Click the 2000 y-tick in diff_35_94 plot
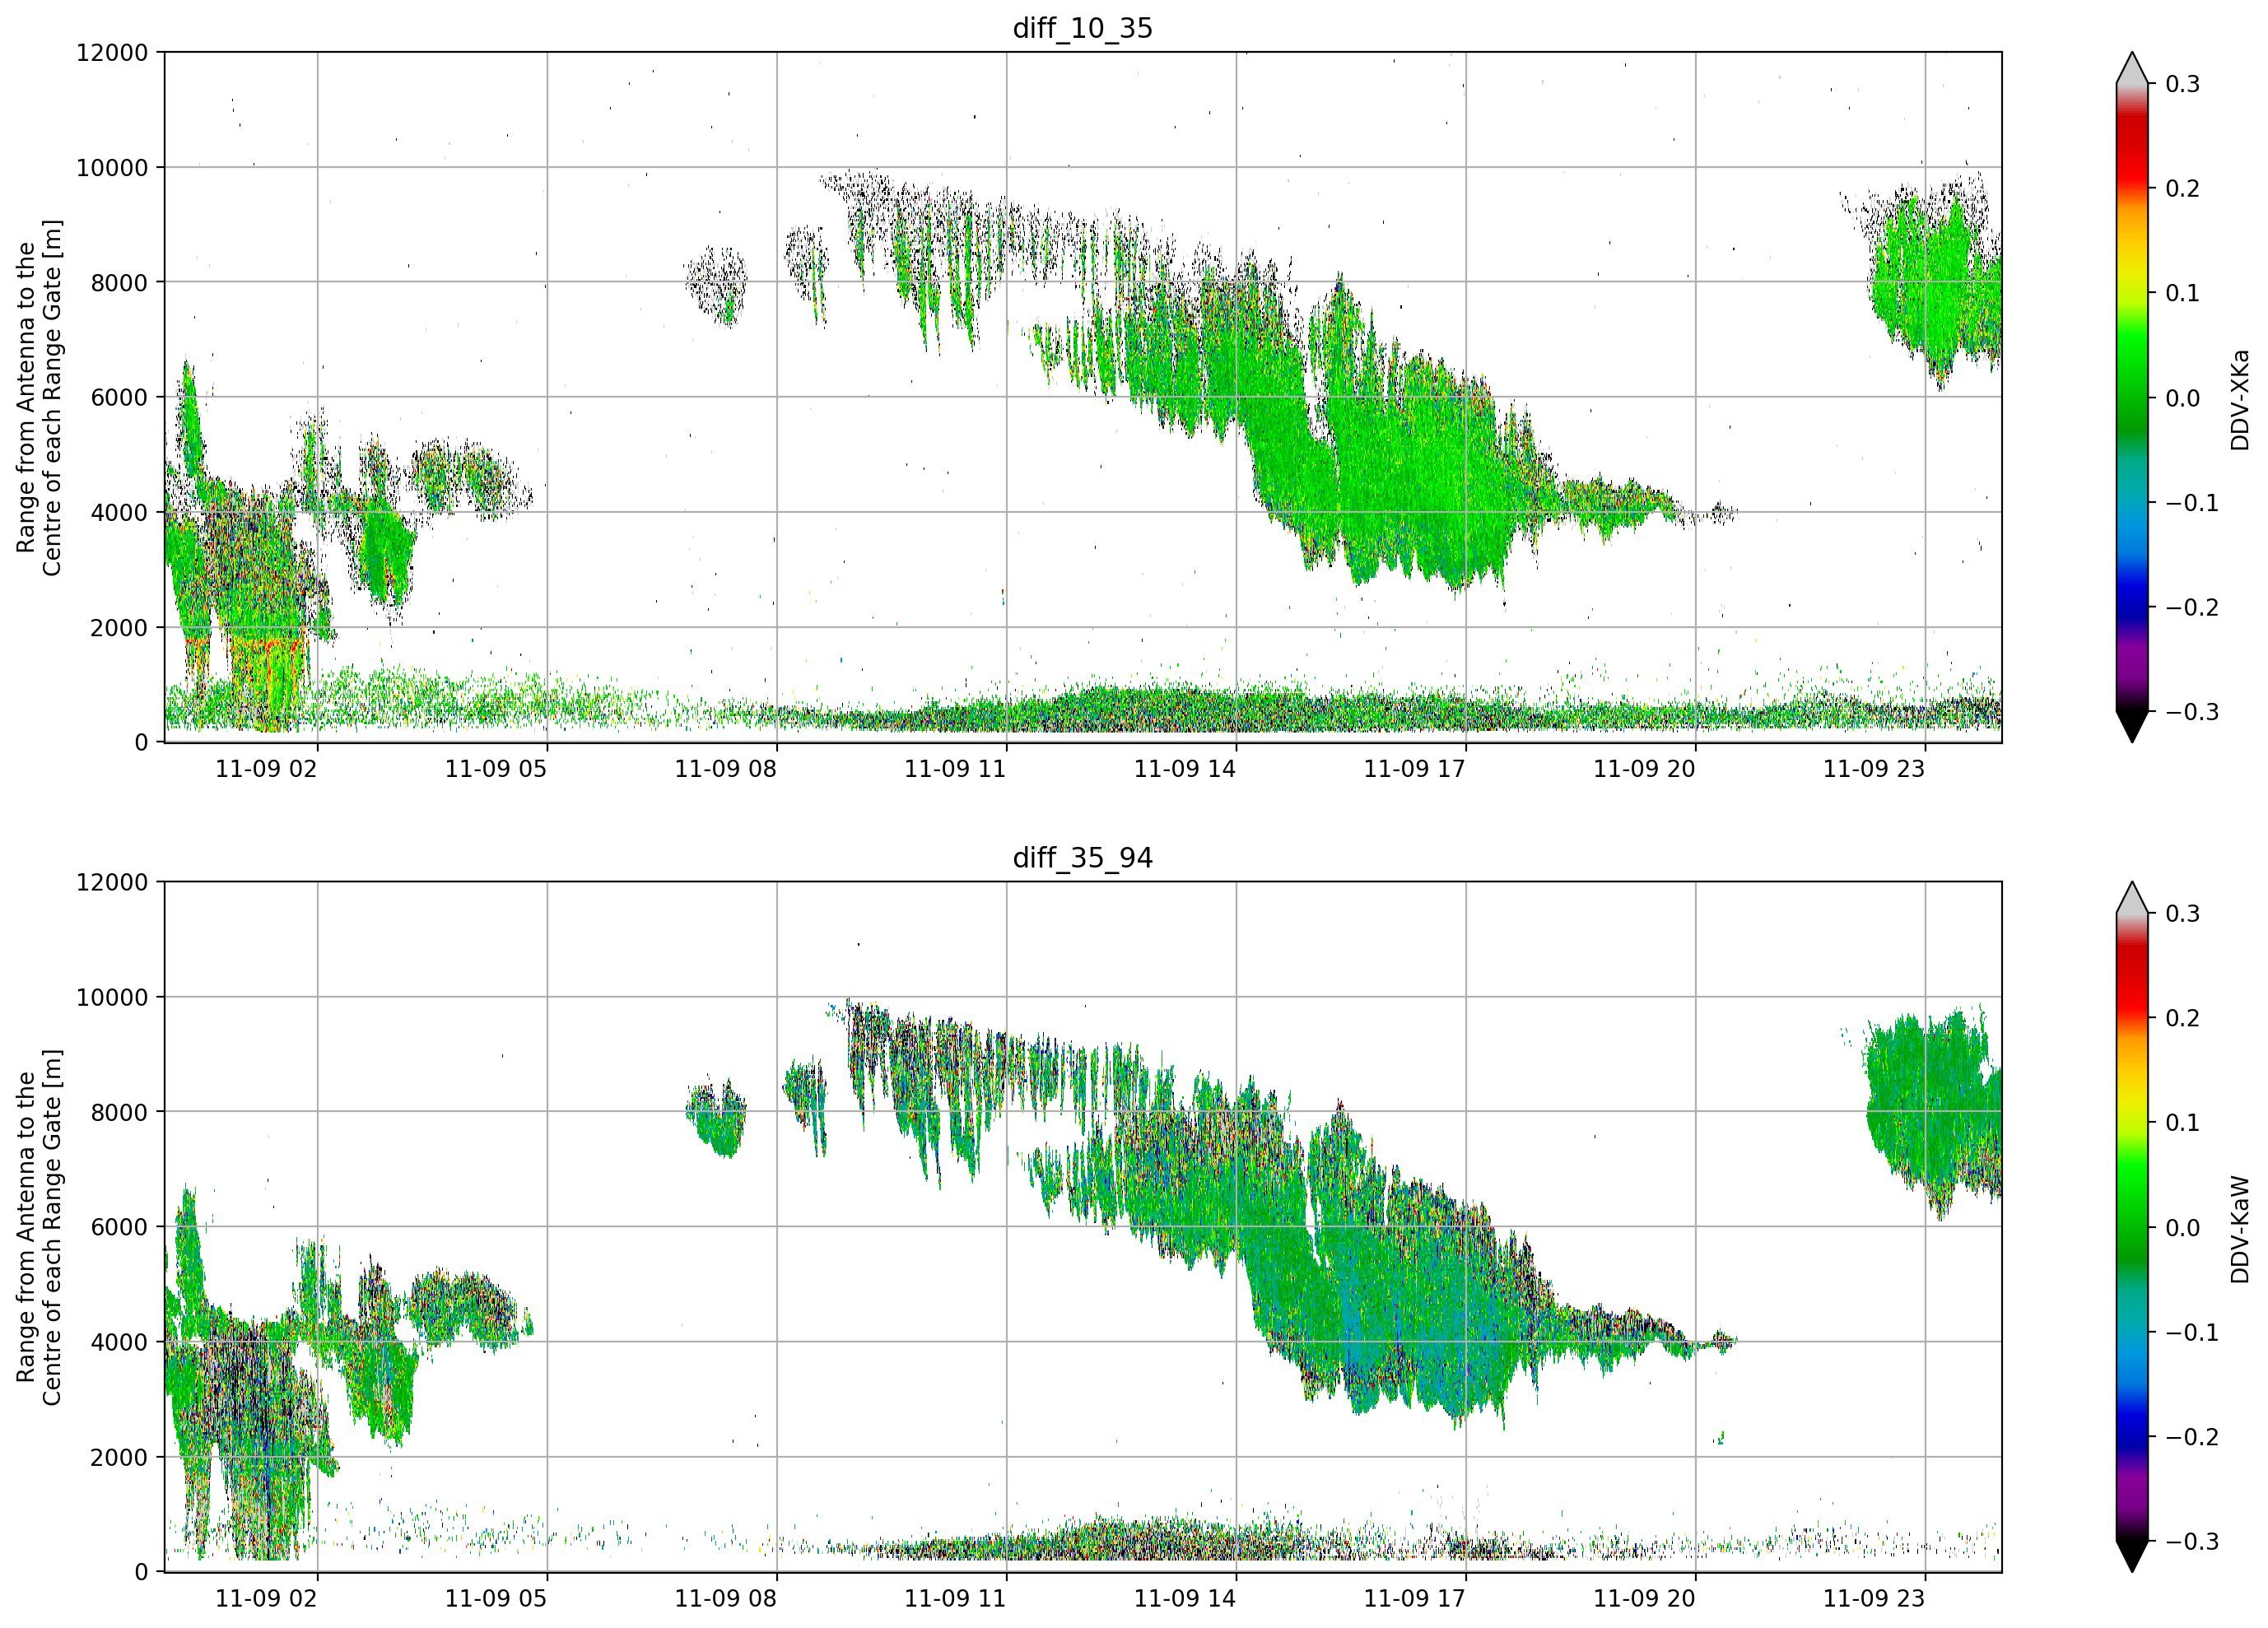 119,1458
